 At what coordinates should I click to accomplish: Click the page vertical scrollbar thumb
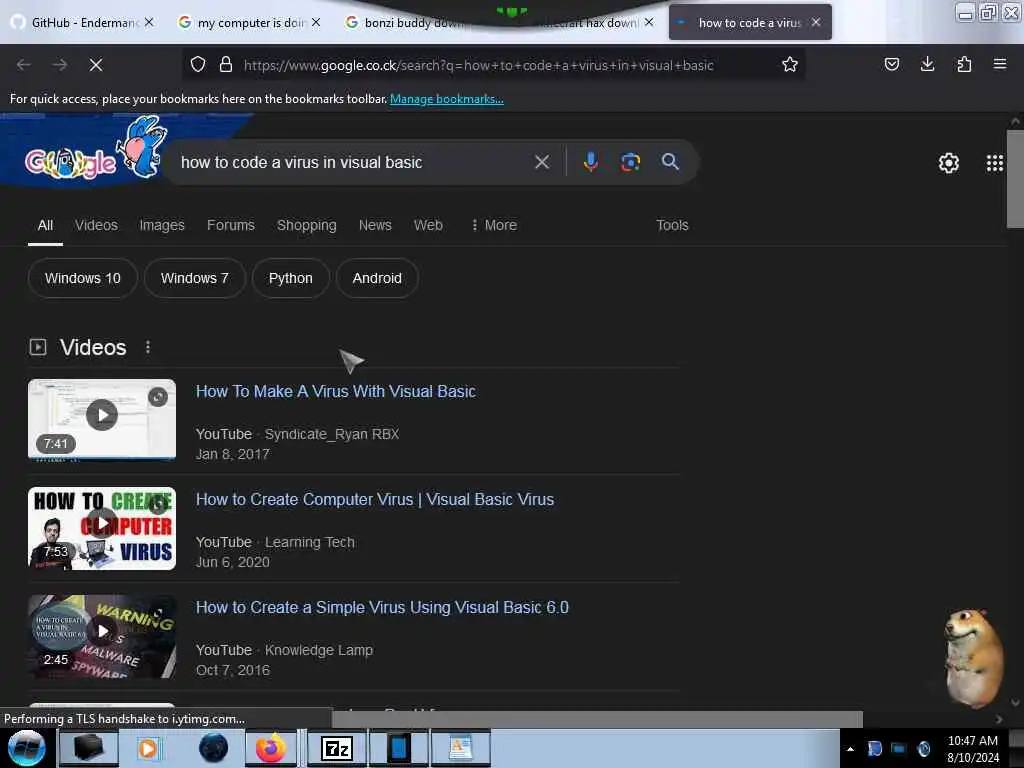pos(1015,179)
